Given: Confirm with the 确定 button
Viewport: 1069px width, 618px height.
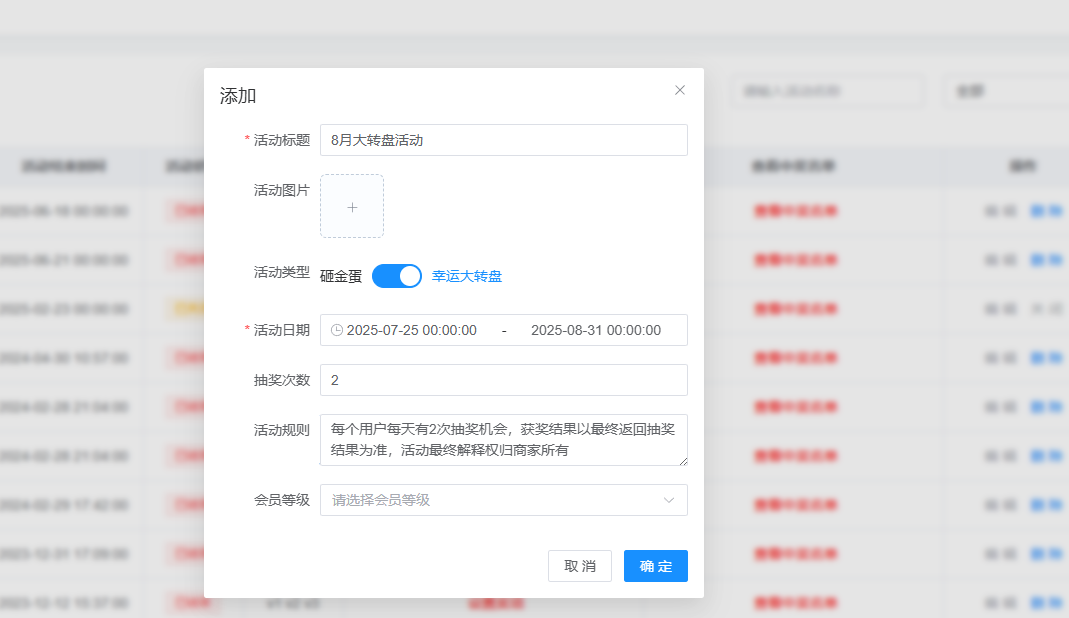Looking at the screenshot, I should 656,566.
